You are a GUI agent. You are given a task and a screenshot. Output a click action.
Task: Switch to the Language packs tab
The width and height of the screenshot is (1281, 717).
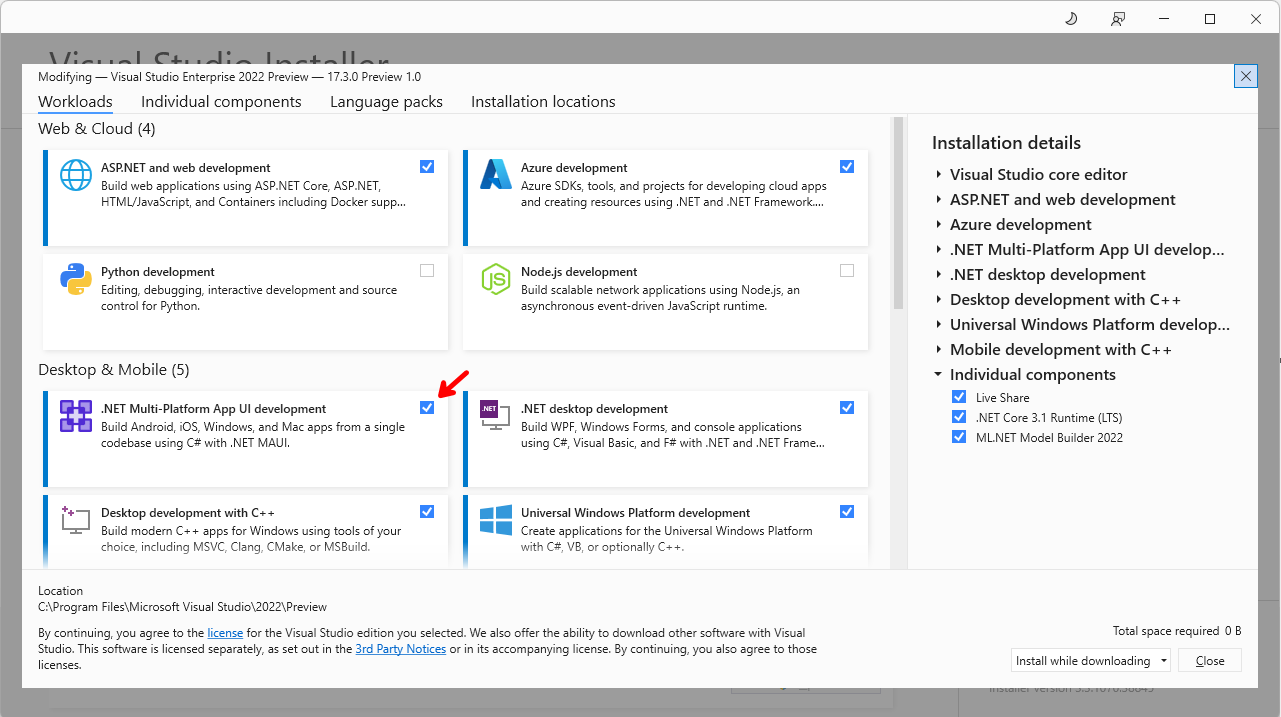pos(386,102)
